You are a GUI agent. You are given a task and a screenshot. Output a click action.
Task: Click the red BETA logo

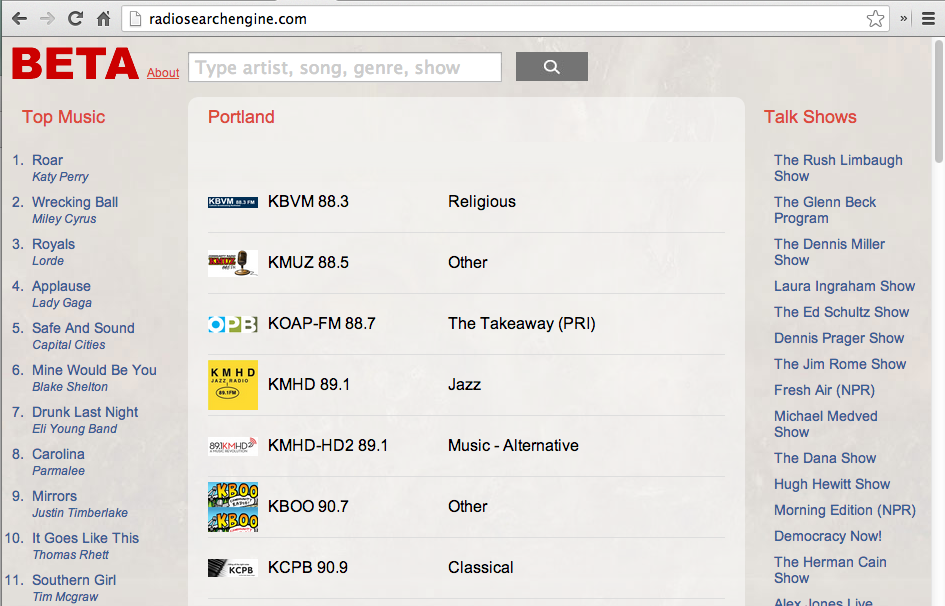[75, 64]
